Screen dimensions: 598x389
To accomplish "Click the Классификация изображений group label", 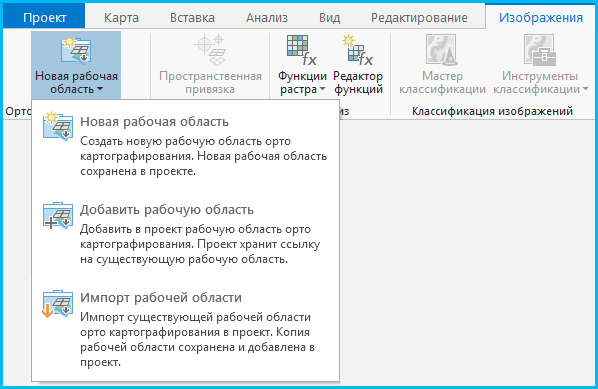I will [x=492, y=111].
